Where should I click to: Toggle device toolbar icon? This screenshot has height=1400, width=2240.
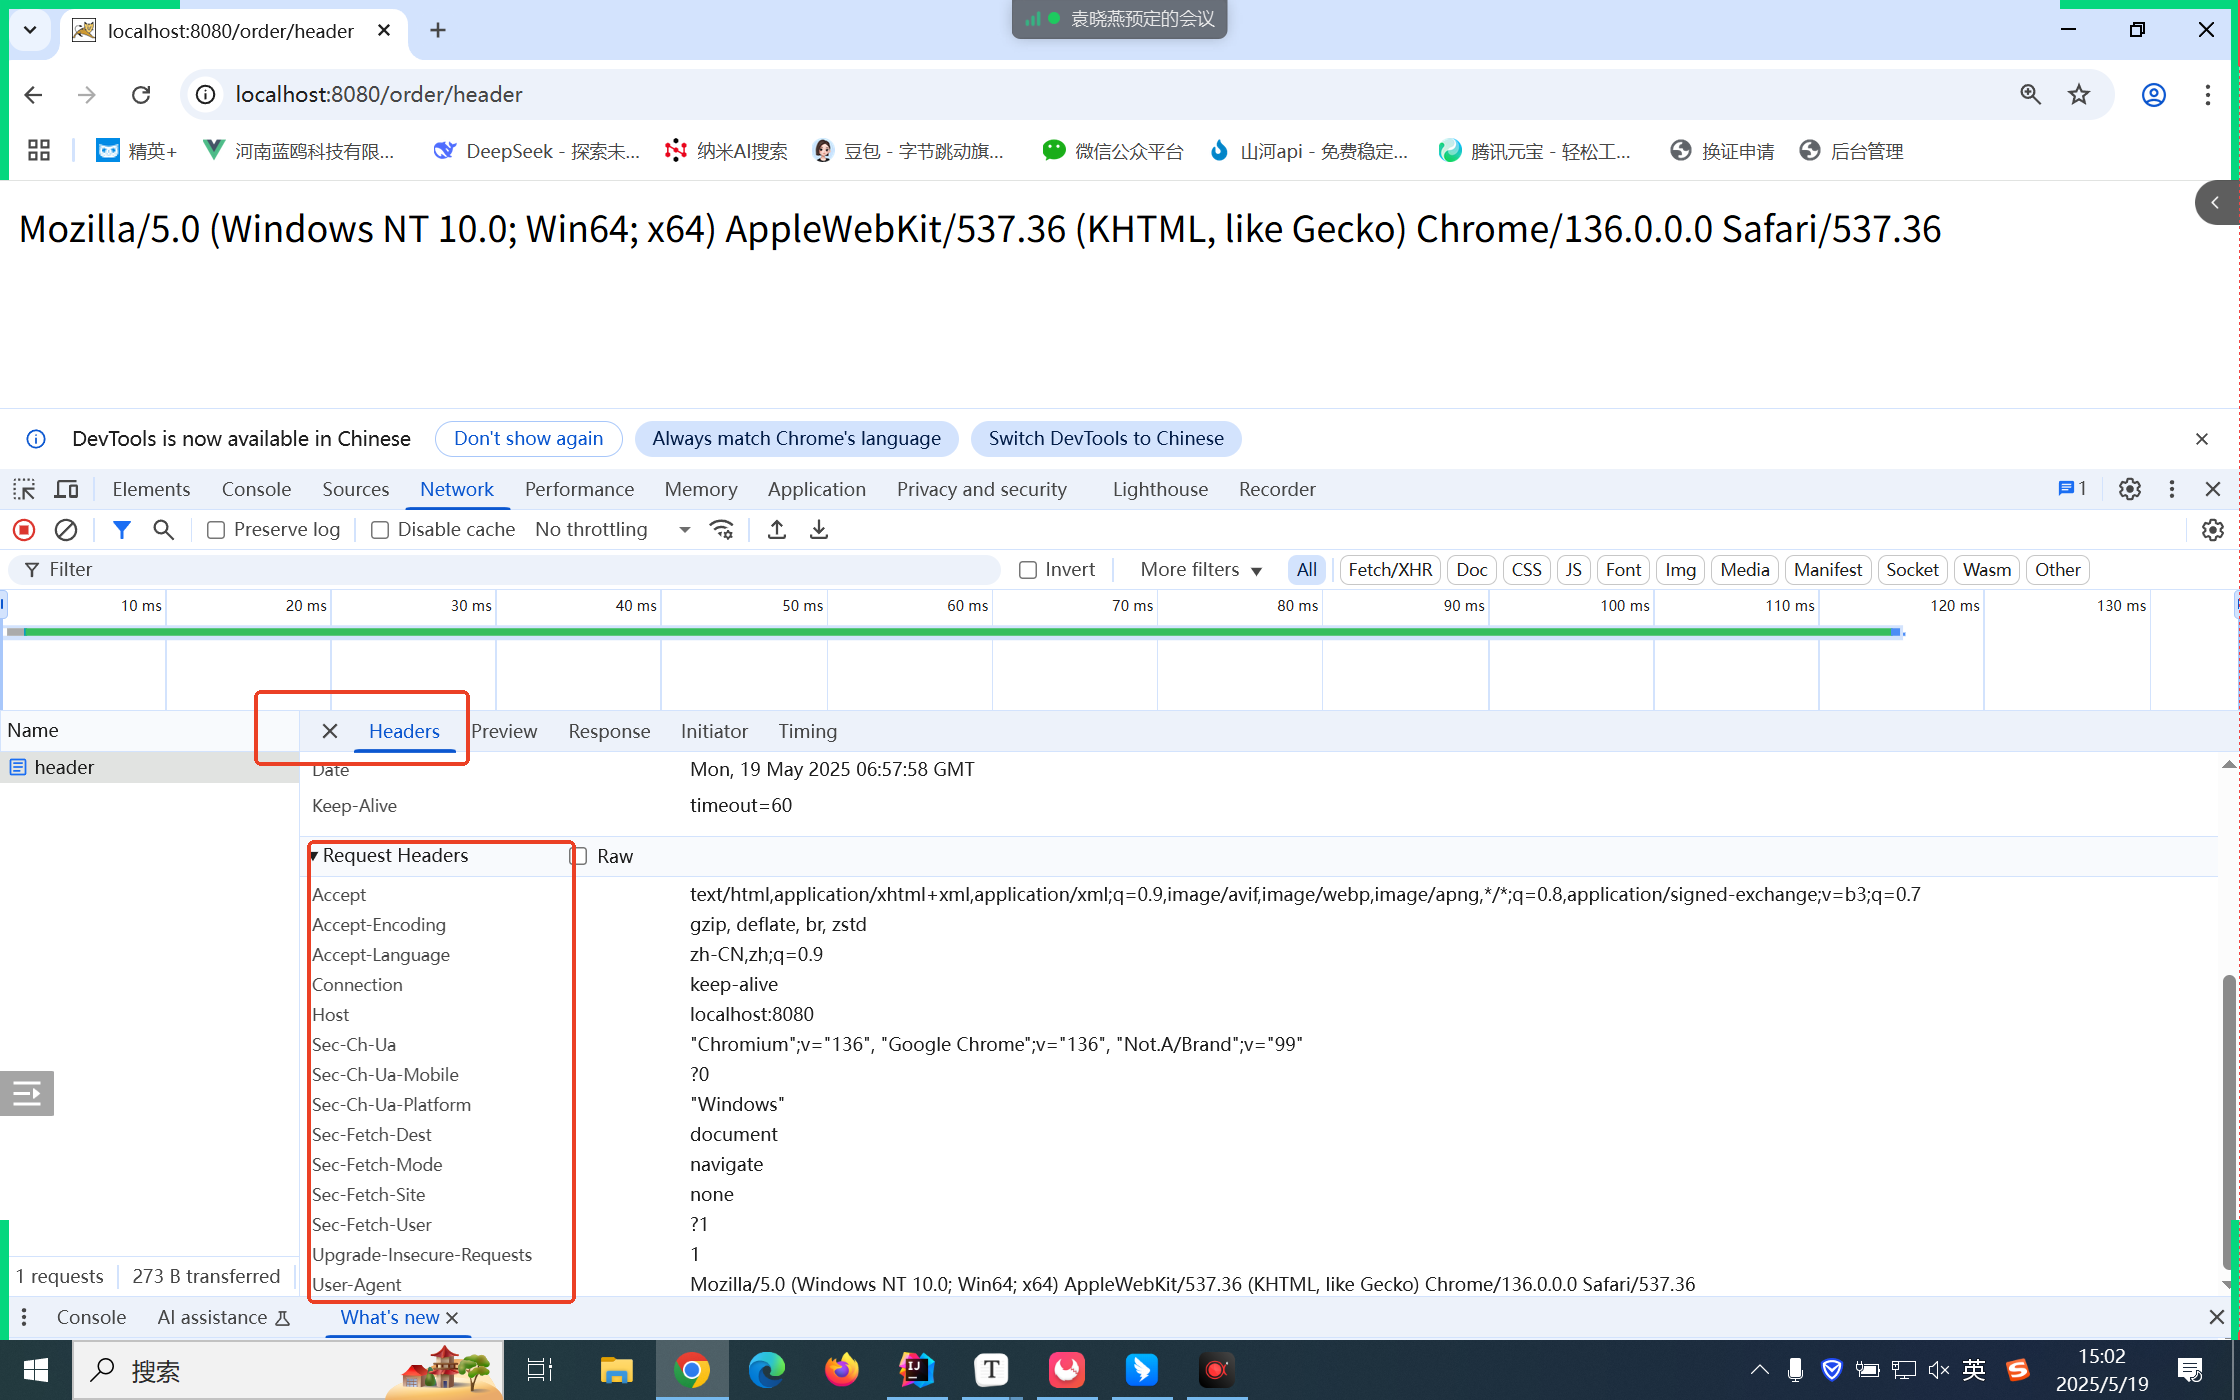pos(67,489)
